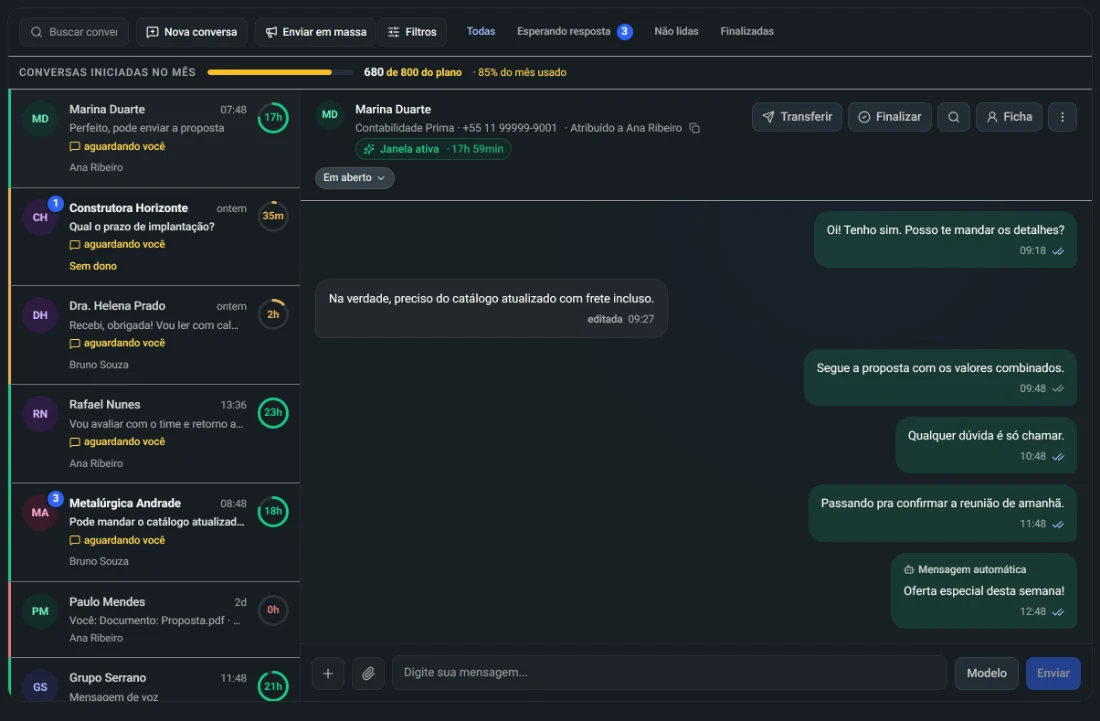Click the DH avatar of Dra. Helena Prado

point(40,316)
